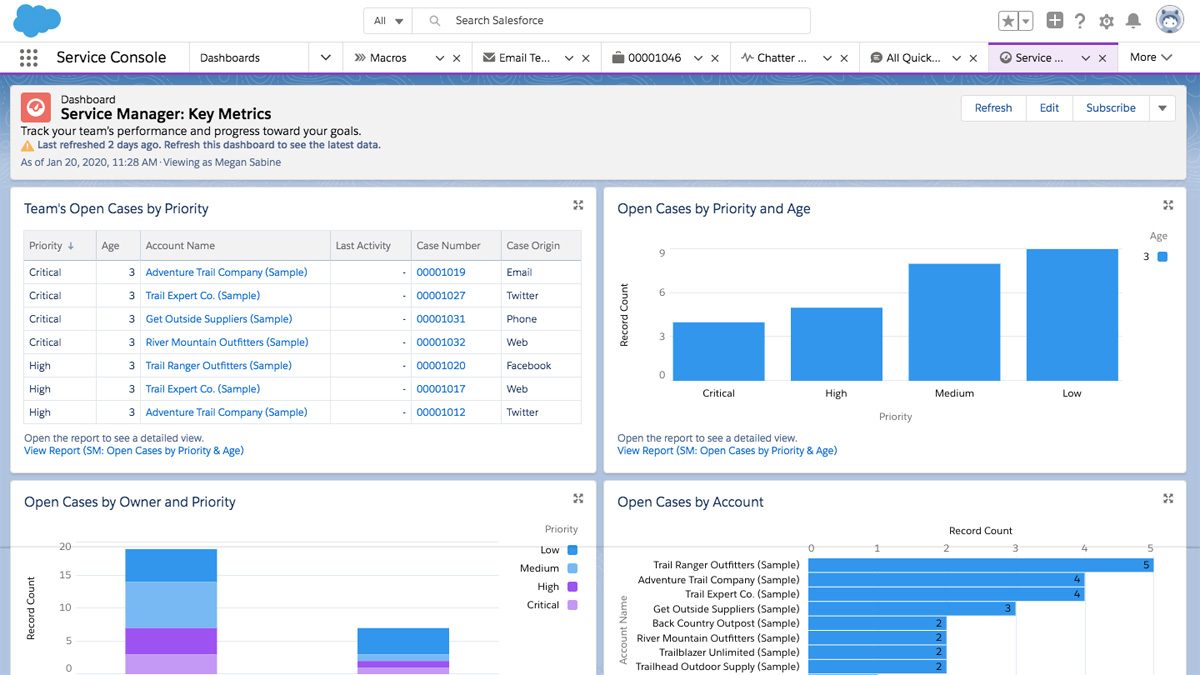This screenshot has width=1200, height=675.
Task: Open Setup using the gear icon
Action: coord(1105,20)
